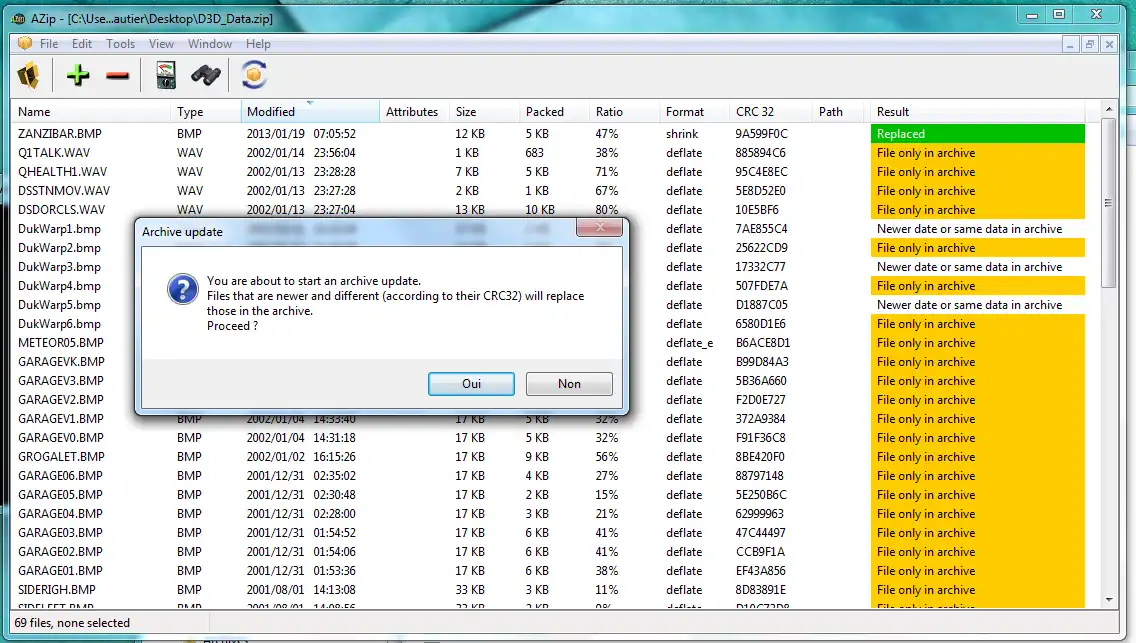Click the update archive refresh icon
Viewport: 1136px width, 643px height.
pos(255,75)
